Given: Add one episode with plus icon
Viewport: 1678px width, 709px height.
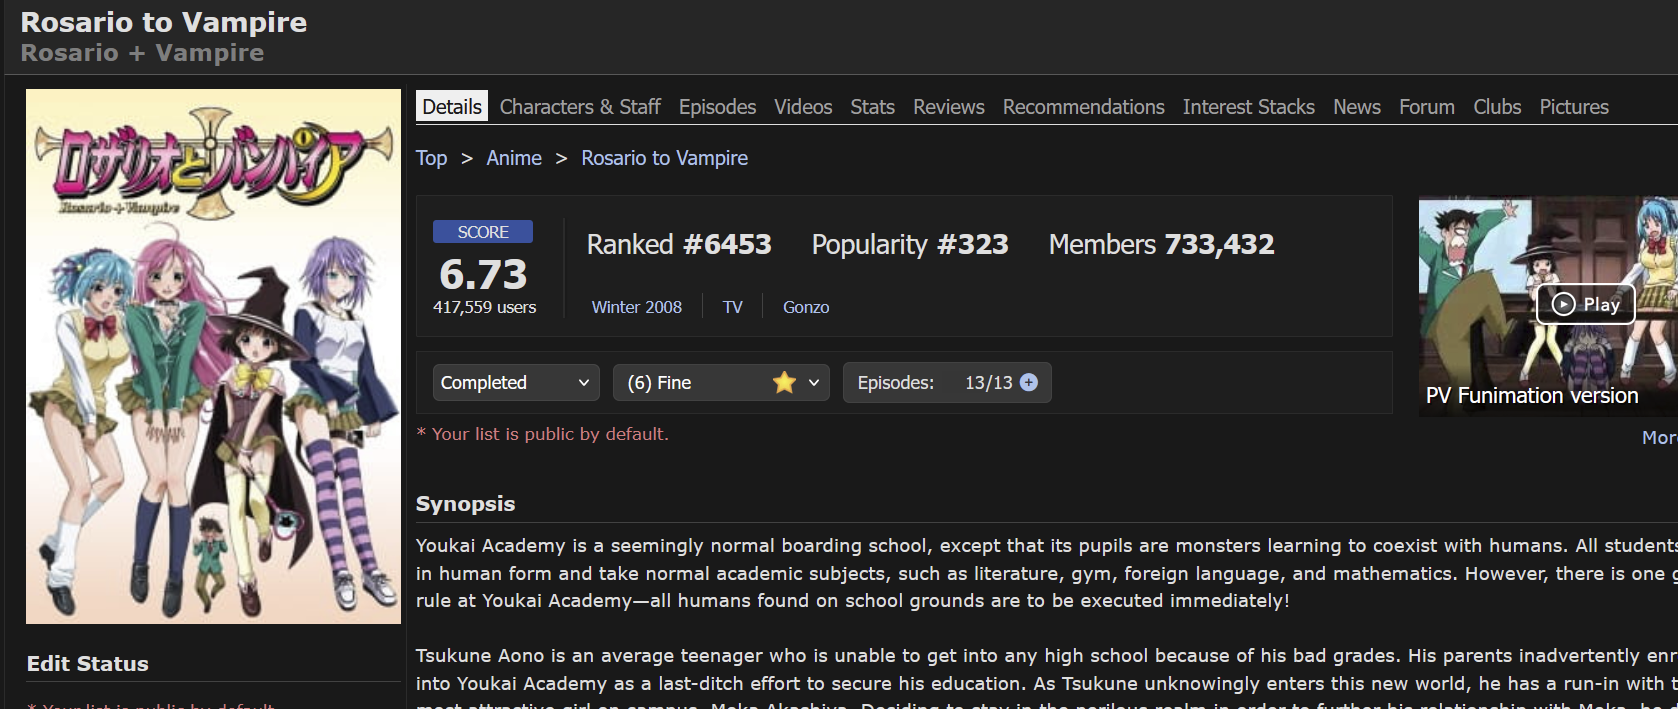Looking at the screenshot, I should (1028, 382).
